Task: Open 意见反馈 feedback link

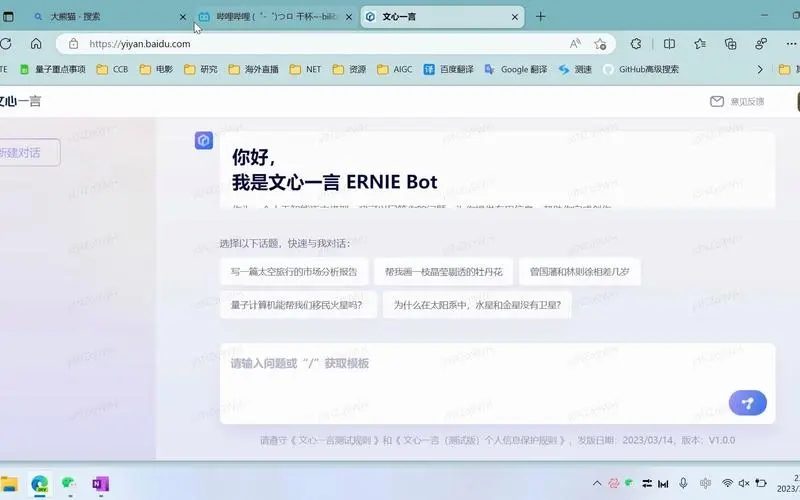Action: click(x=737, y=102)
